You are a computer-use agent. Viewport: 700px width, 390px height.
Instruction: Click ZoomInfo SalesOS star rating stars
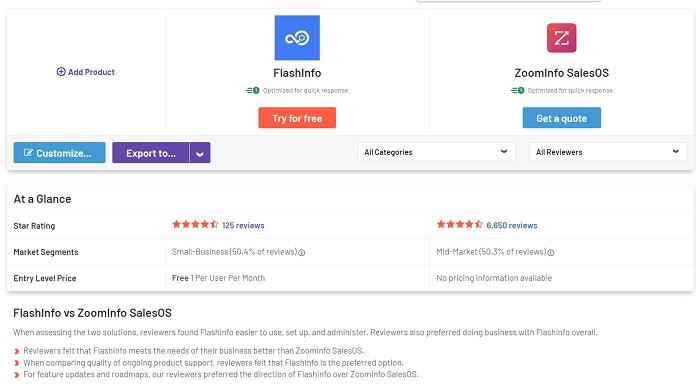click(459, 224)
